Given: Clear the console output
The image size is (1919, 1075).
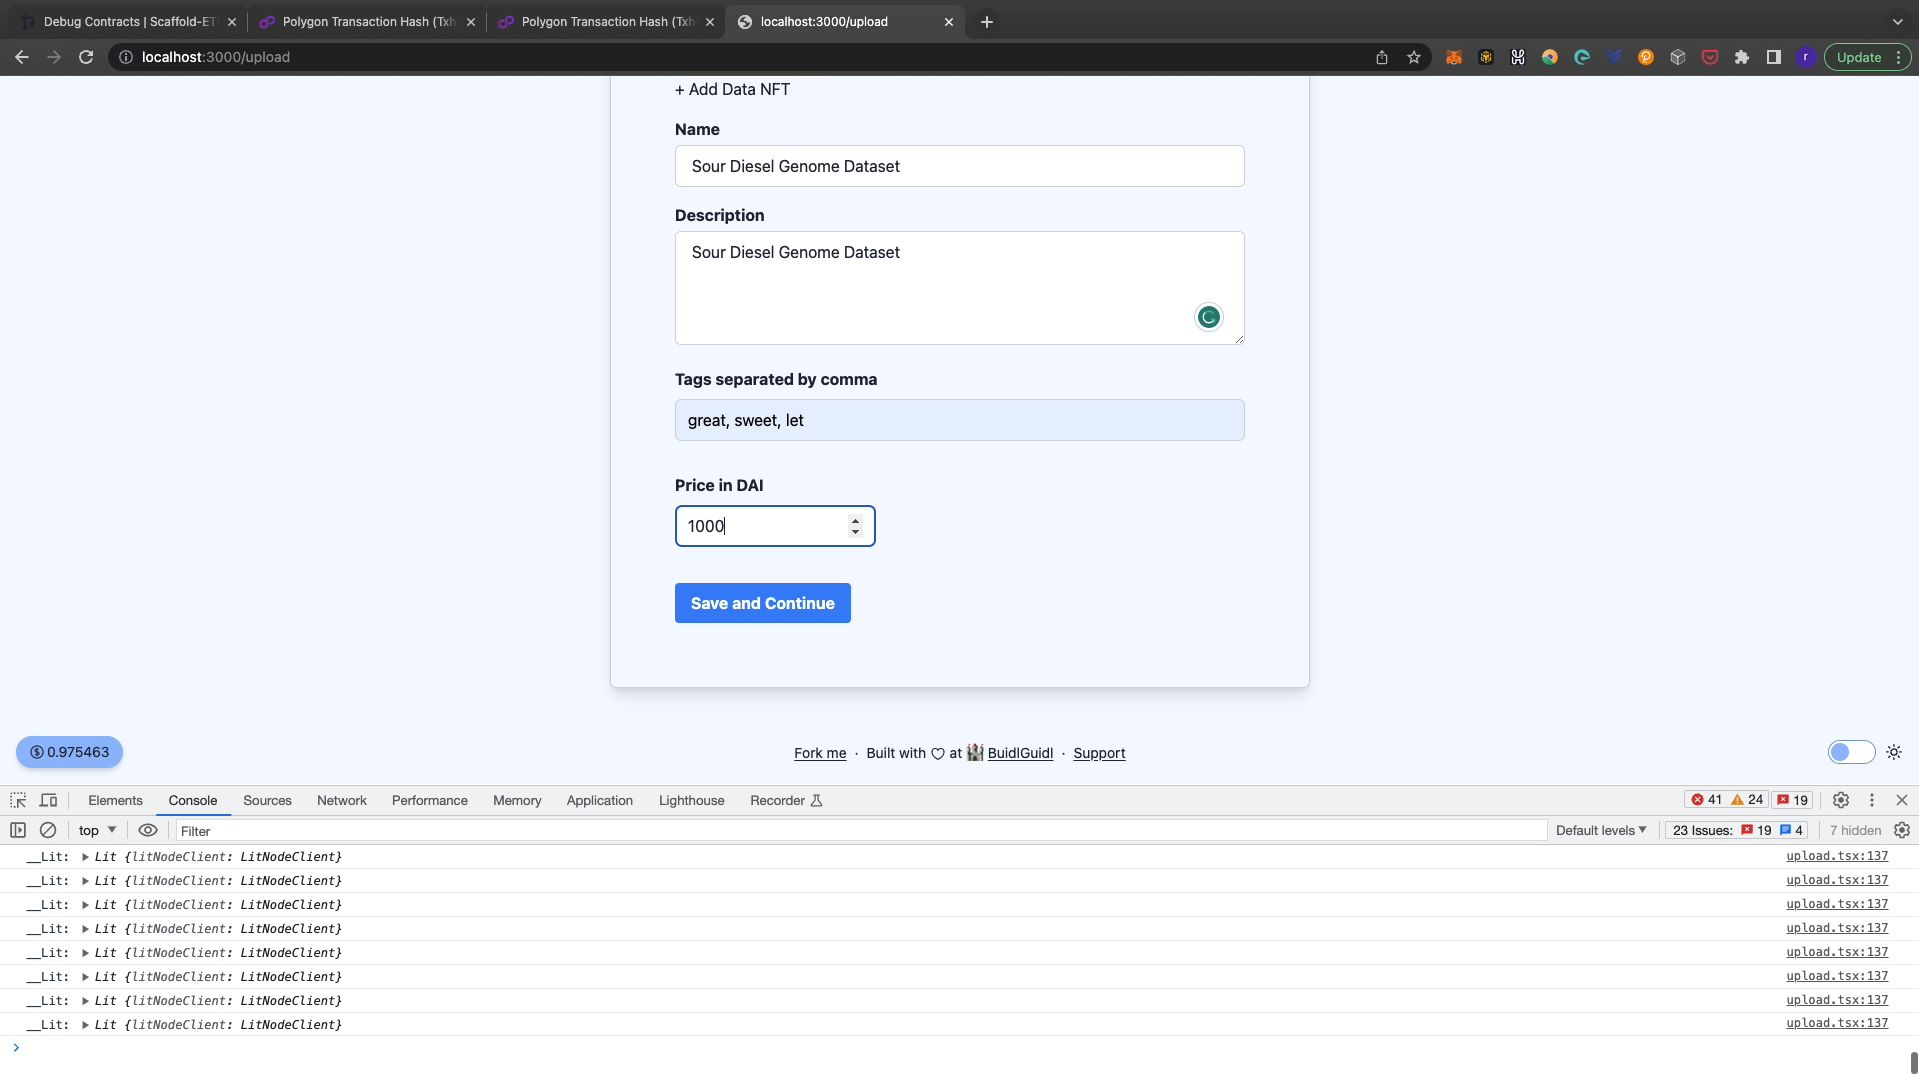Looking at the screenshot, I should tap(47, 830).
